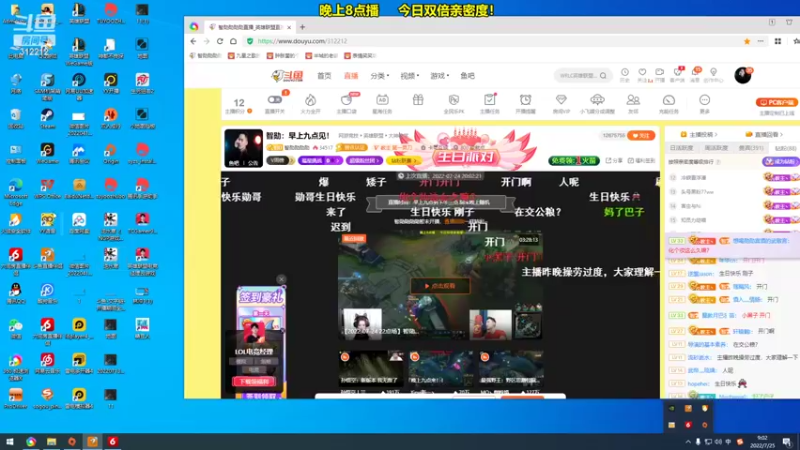Click the browser back arrow
Image resolution: width=800 pixels, height=450 pixels.
193,41
